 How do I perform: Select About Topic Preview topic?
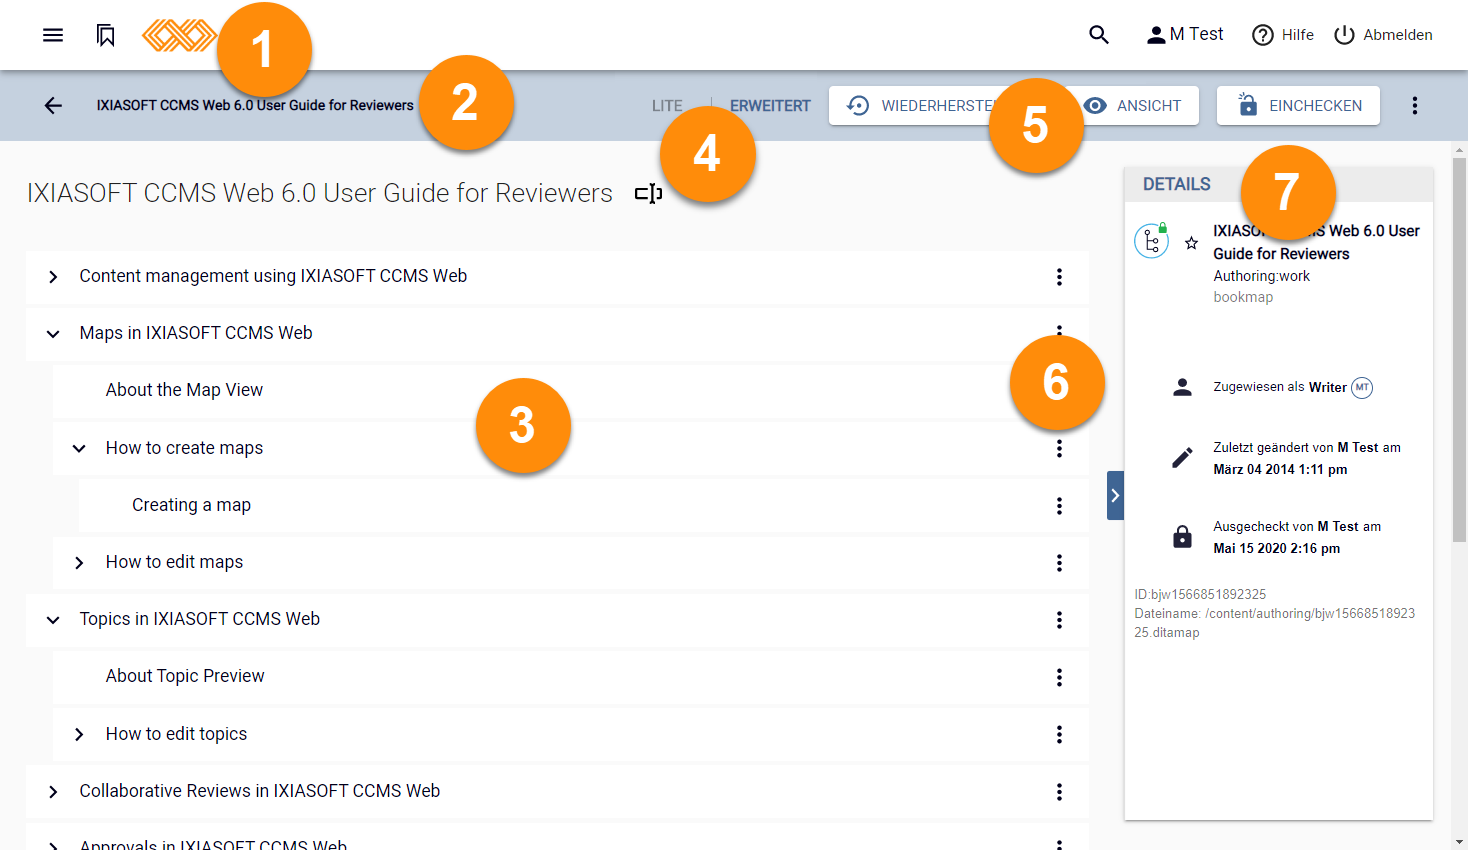pos(185,676)
